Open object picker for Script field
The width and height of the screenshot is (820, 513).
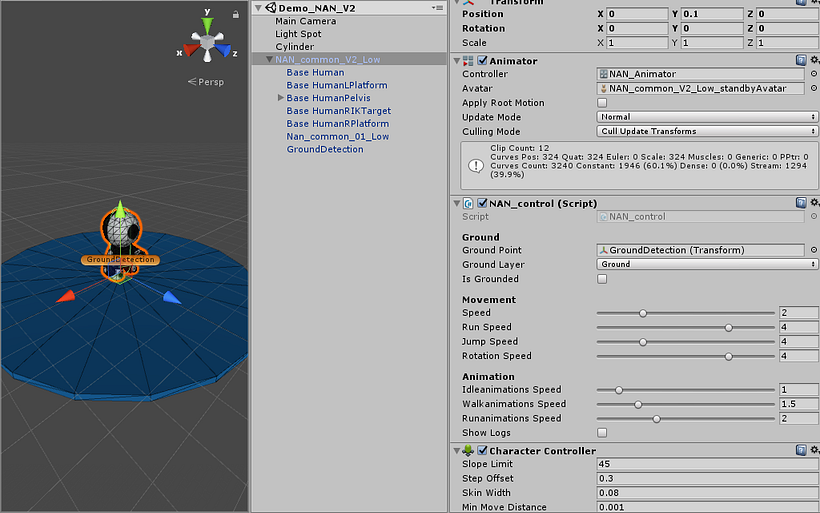[814, 216]
